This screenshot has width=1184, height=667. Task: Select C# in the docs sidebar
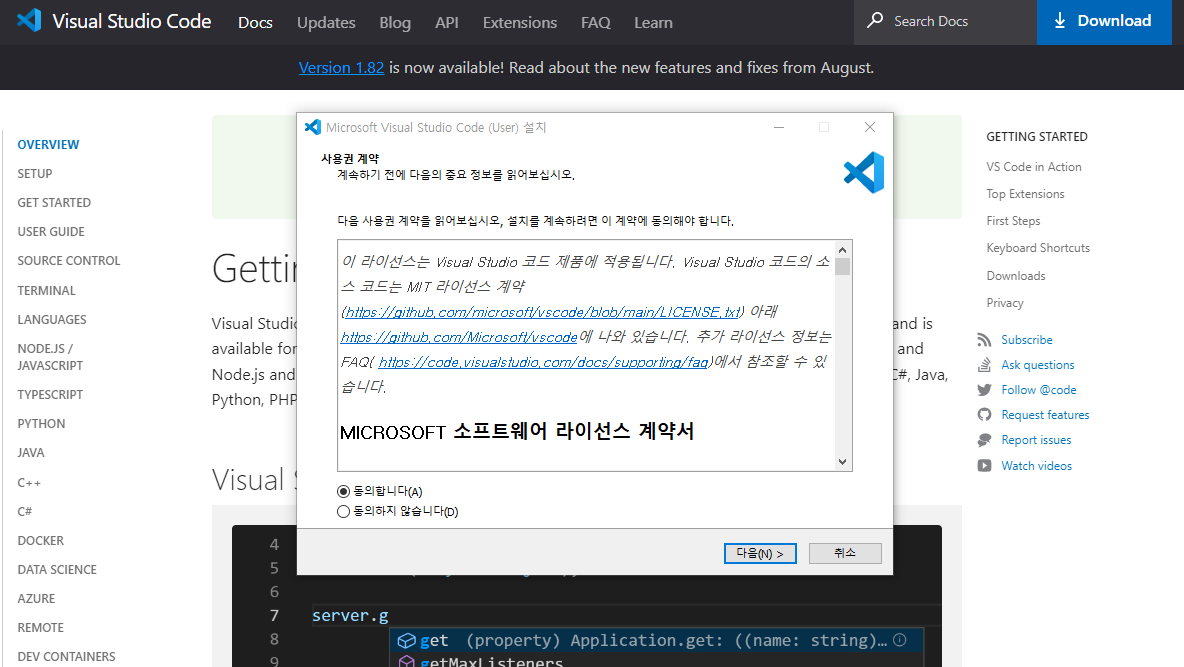(25, 511)
